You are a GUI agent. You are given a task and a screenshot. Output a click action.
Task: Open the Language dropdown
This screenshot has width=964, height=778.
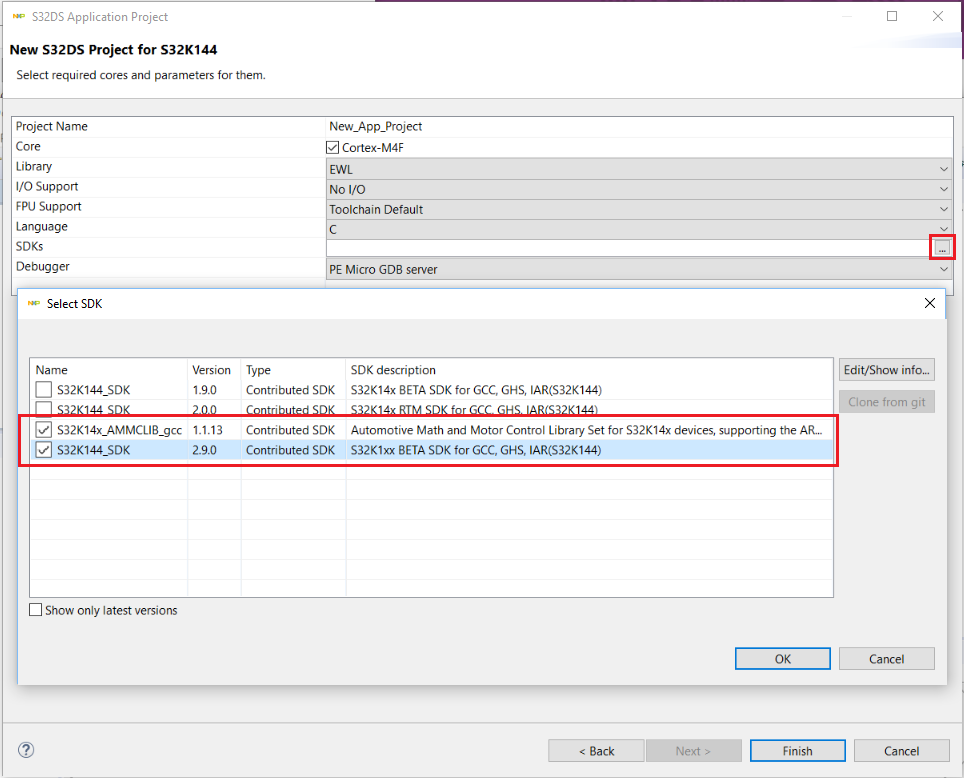tap(639, 229)
